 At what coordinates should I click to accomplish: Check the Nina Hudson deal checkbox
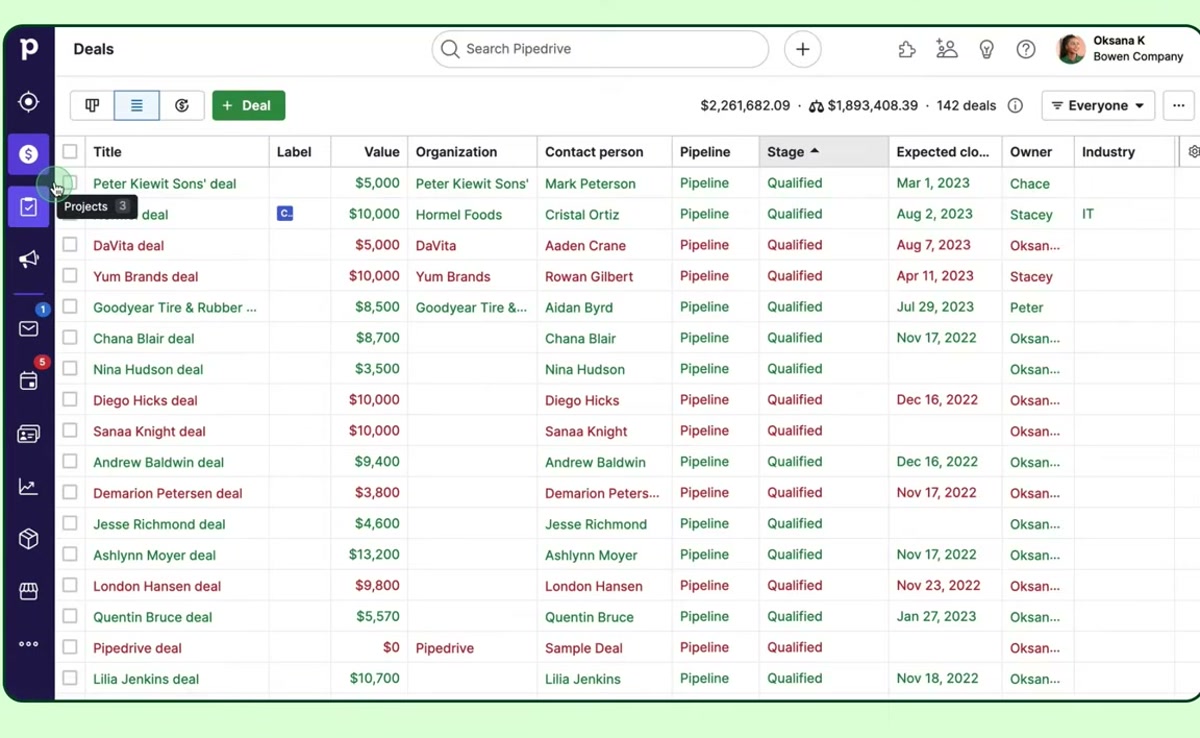(70, 369)
